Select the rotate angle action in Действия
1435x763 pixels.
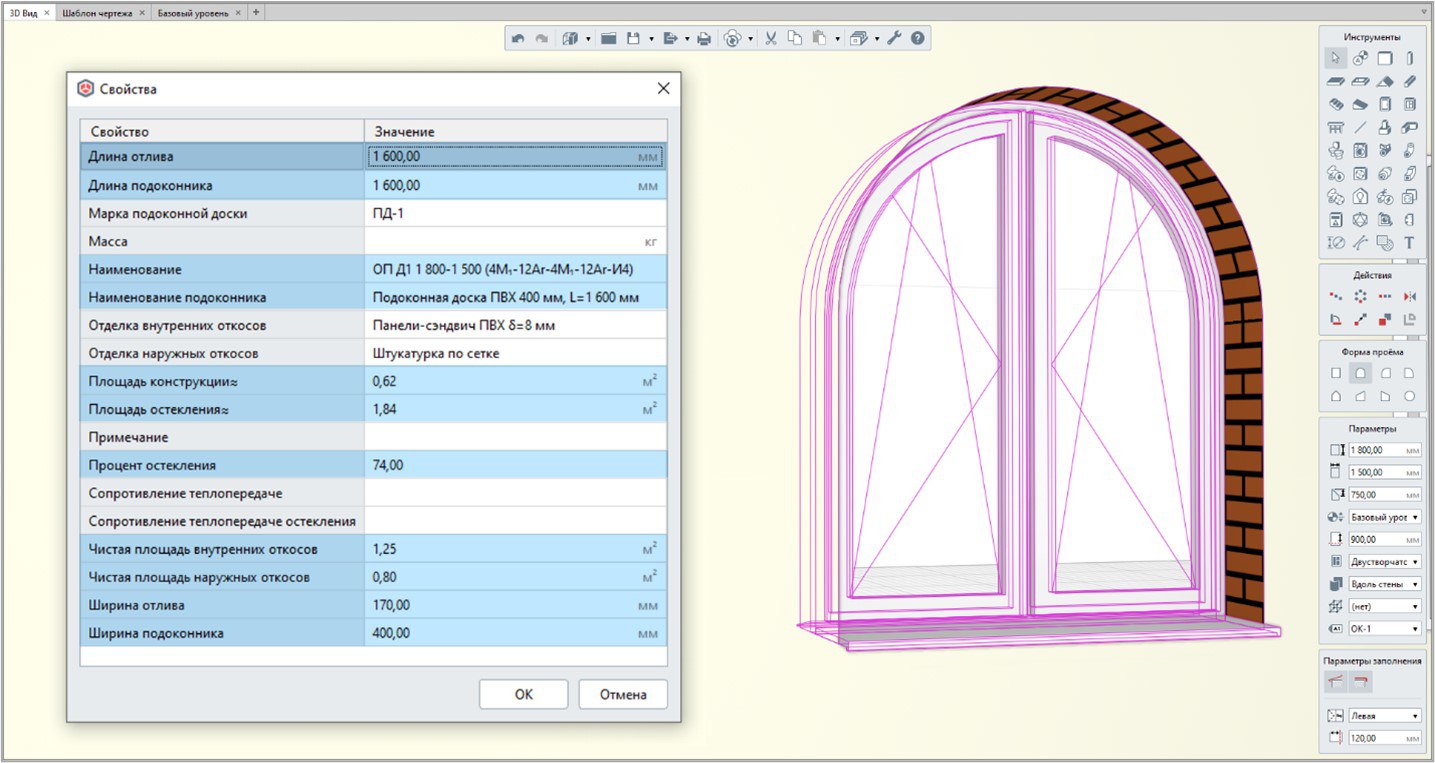[1335, 320]
